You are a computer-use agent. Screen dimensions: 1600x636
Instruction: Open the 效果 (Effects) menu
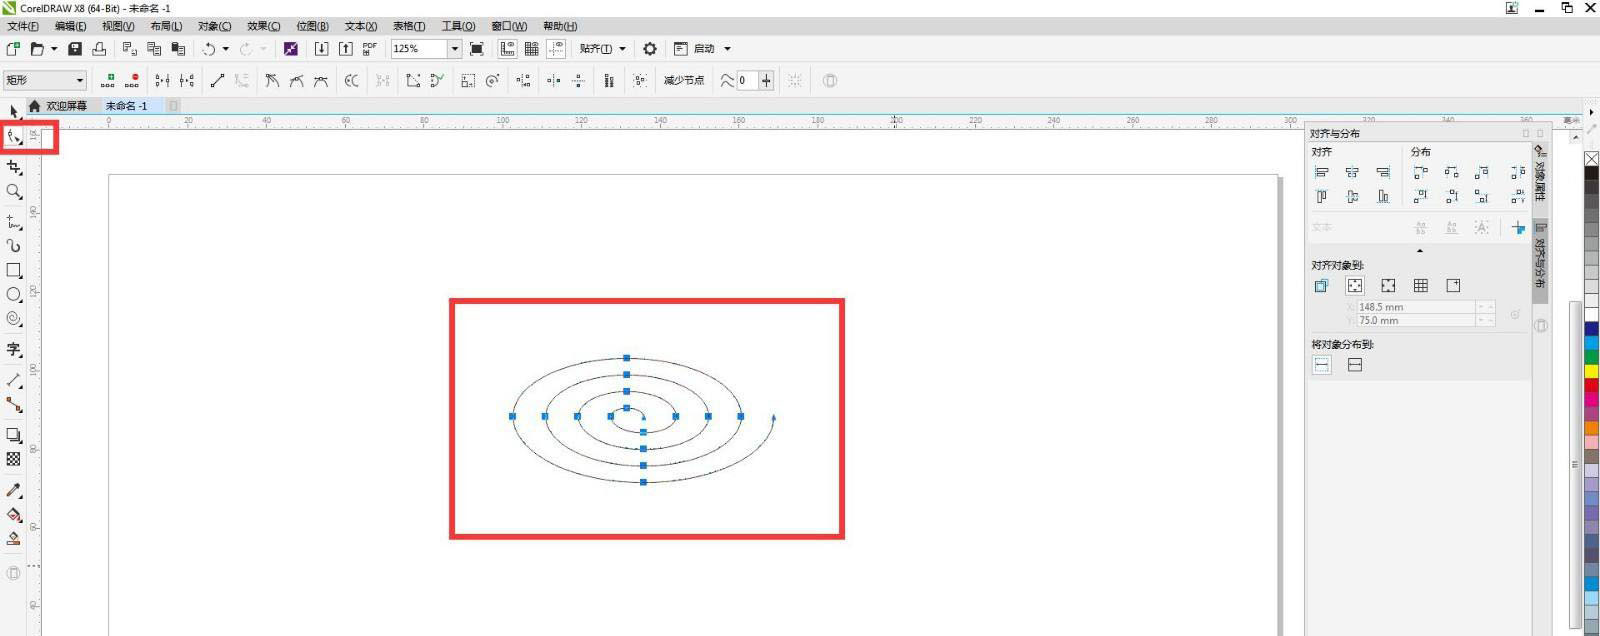(263, 26)
